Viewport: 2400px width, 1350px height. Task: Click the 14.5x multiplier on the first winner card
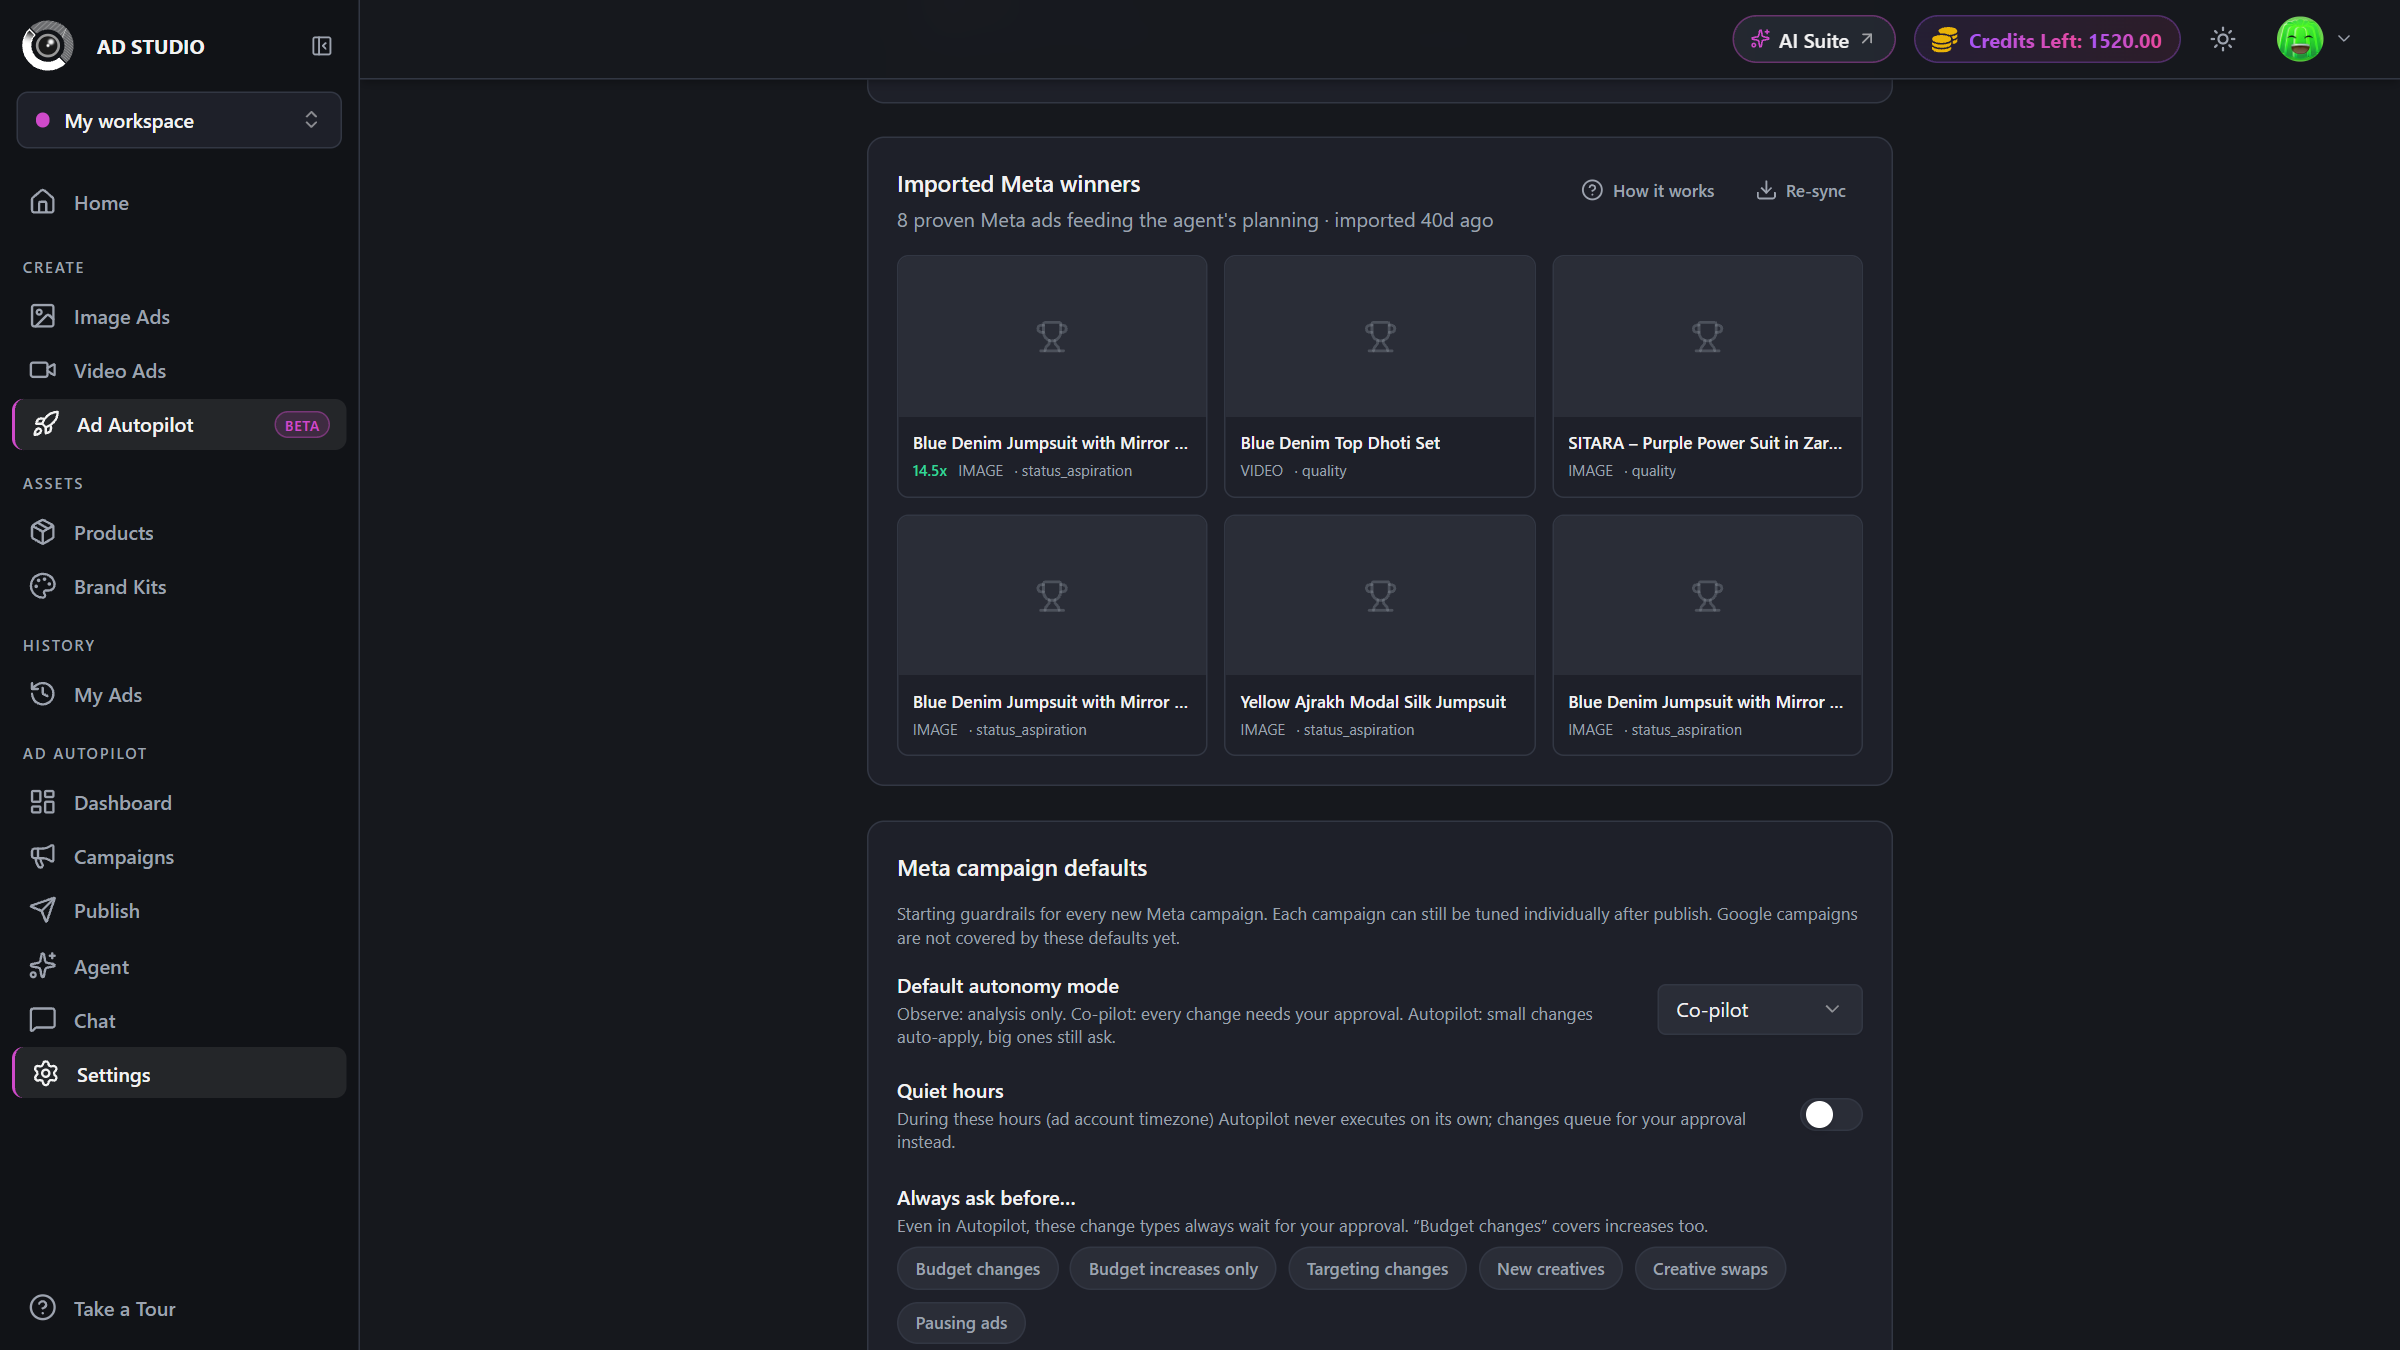(x=929, y=470)
